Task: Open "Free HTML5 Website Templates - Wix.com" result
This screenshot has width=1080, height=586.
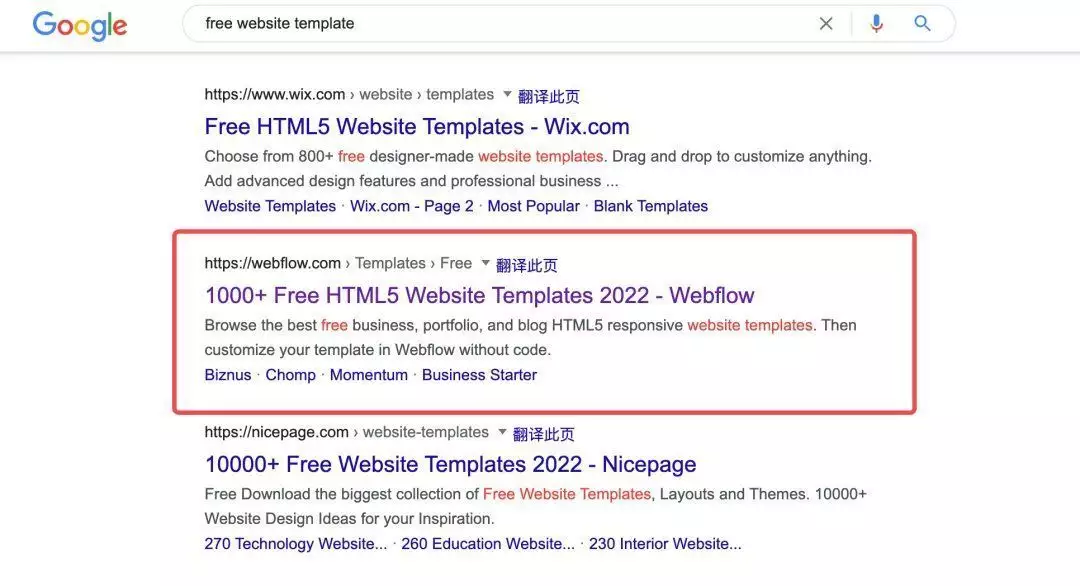Action: point(417,127)
